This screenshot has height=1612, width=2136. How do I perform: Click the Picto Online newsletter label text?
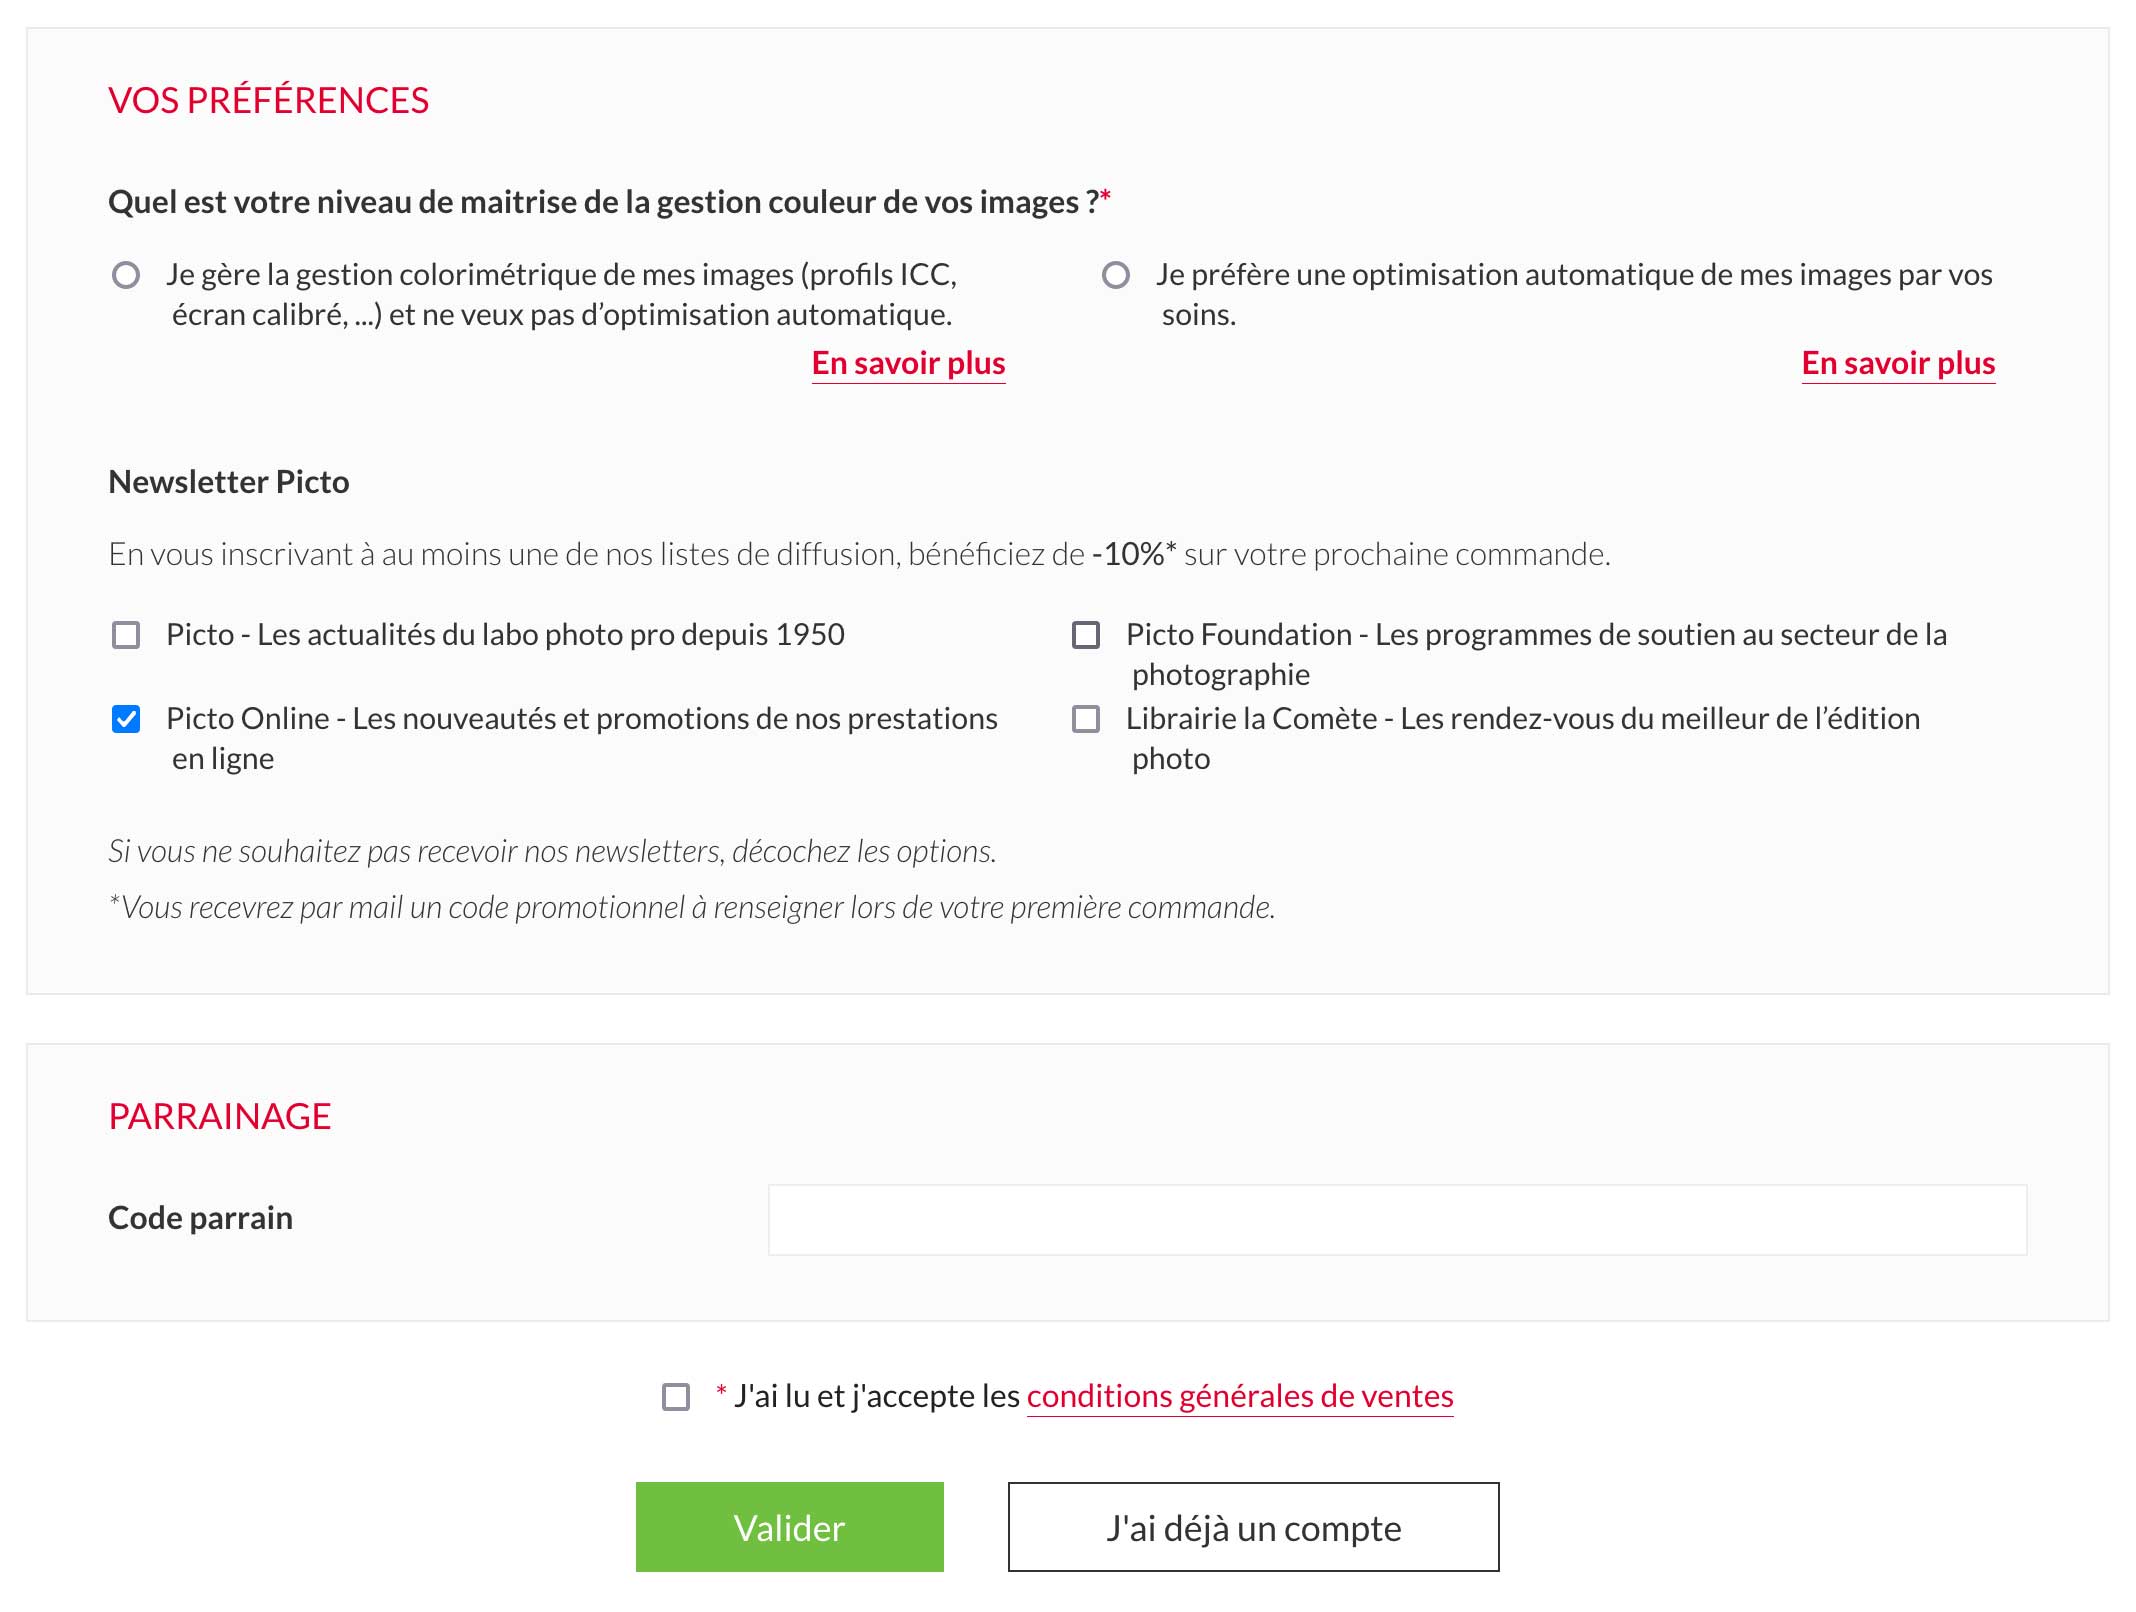(x=580, y=718)
